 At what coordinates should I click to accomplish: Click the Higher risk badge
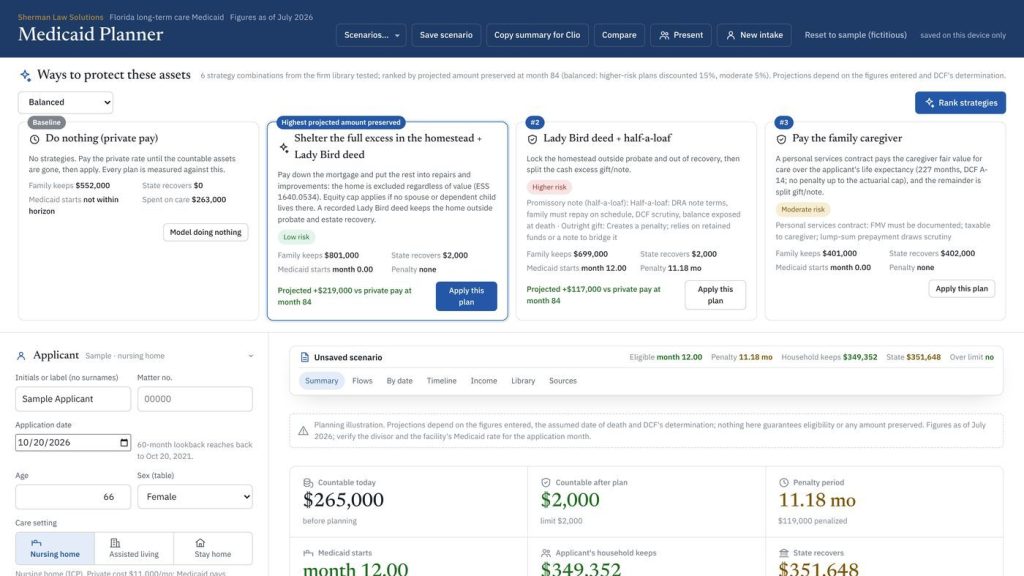point(549,187)
